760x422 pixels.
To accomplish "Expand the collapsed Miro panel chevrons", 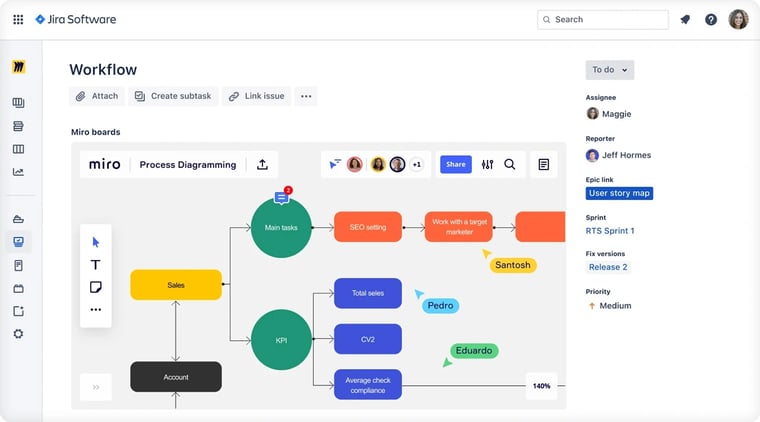I will pyautogui.click(x=96, y=386).
